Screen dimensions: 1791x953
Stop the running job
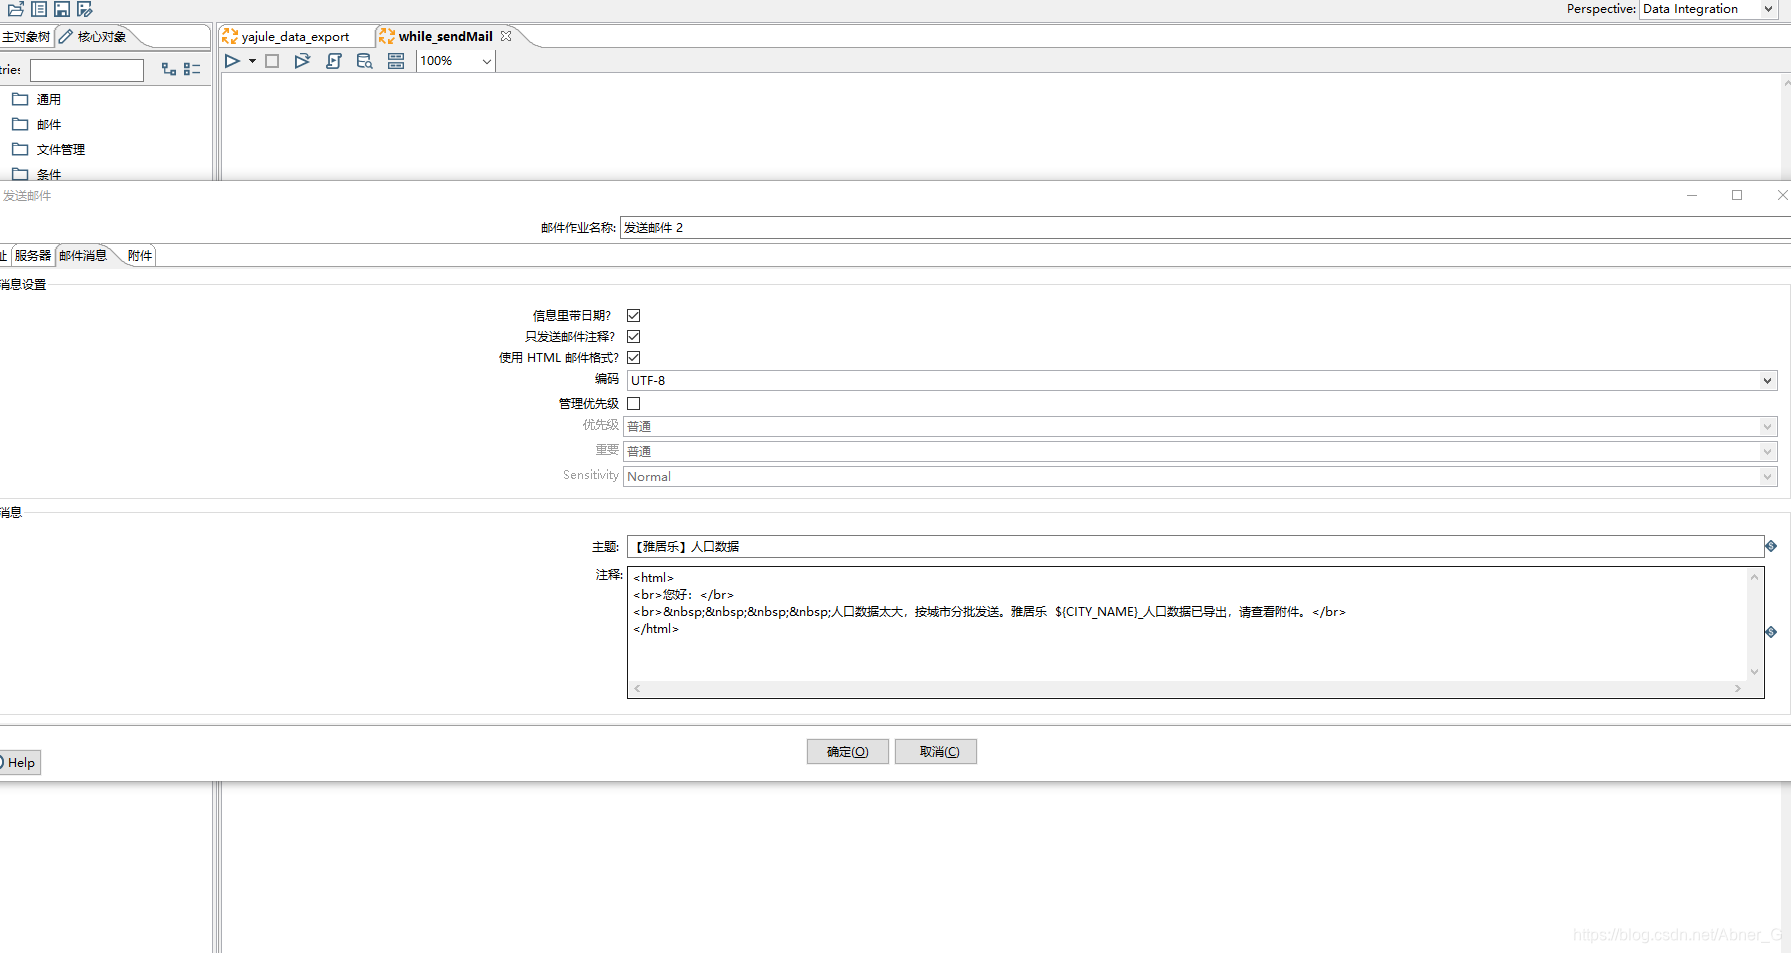click(x=272, y=61)
